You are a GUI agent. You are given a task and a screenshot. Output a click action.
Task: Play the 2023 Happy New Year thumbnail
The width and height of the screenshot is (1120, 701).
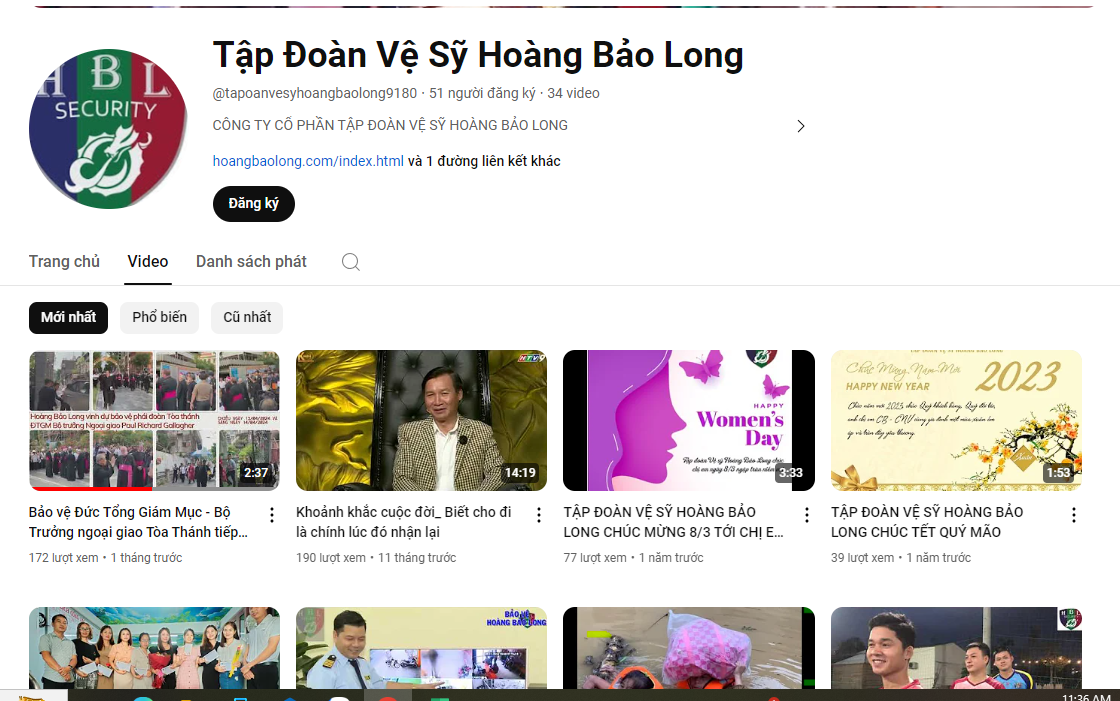point(956,420)
